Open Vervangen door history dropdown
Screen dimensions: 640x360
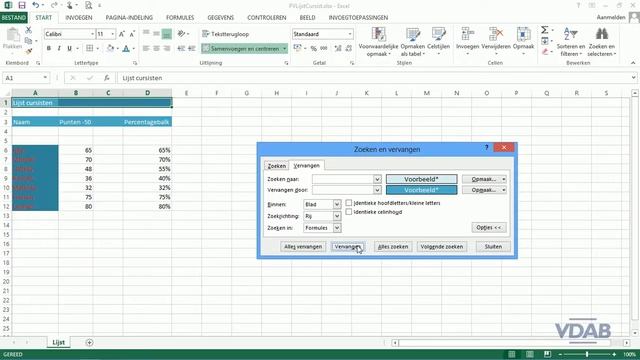coord(377,190)
